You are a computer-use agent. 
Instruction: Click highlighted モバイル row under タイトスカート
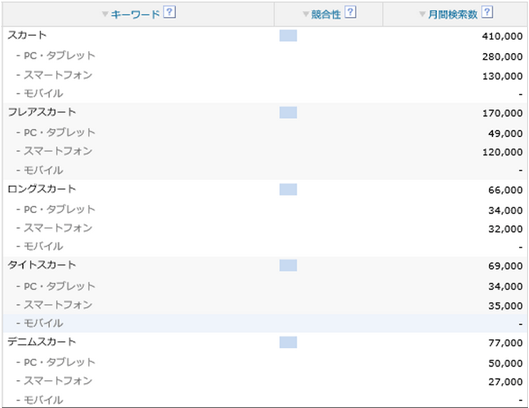(x=264, y=323)
